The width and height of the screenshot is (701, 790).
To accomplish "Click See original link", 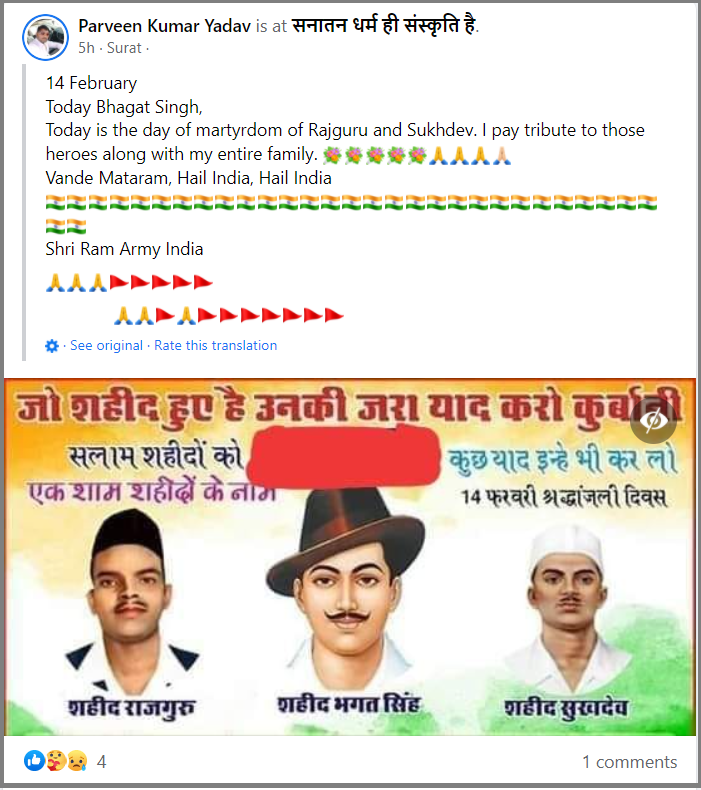I will pos(106,346).
